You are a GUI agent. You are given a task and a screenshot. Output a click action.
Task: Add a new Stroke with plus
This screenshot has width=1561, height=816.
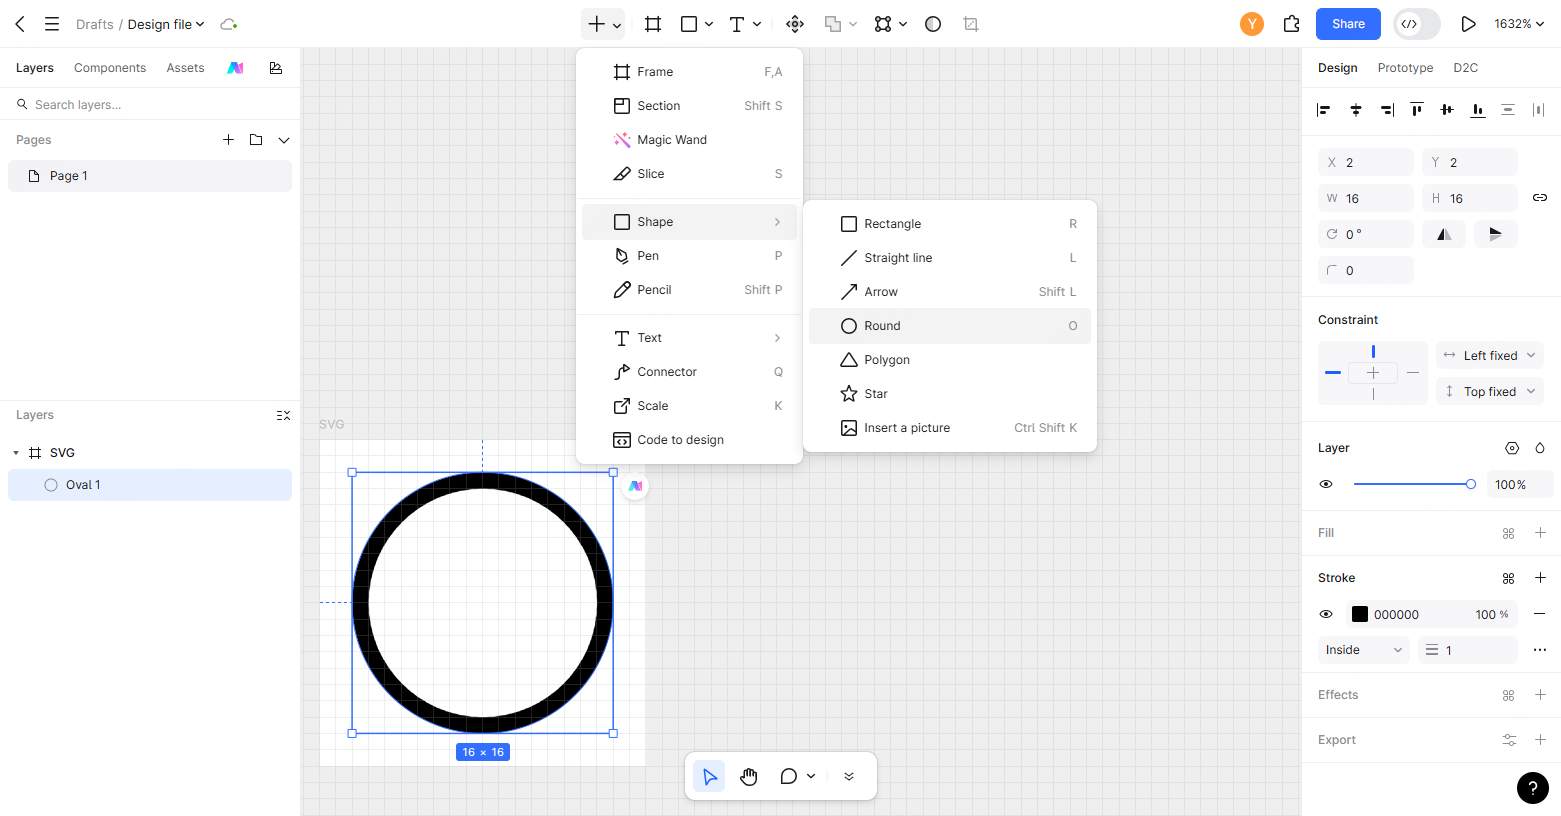[x=1540, y=578]
